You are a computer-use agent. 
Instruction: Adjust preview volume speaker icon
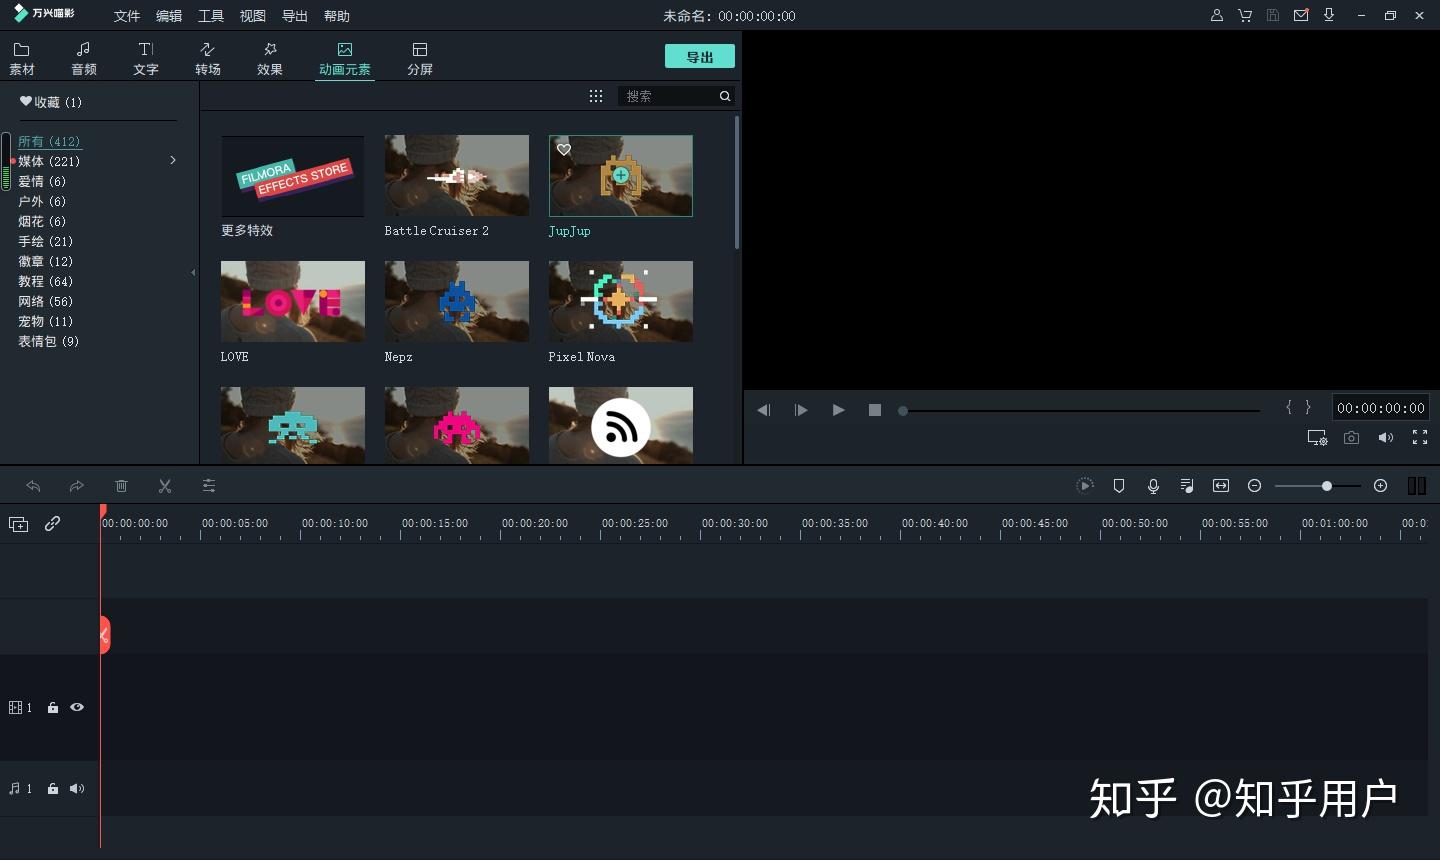point(1385,438)
